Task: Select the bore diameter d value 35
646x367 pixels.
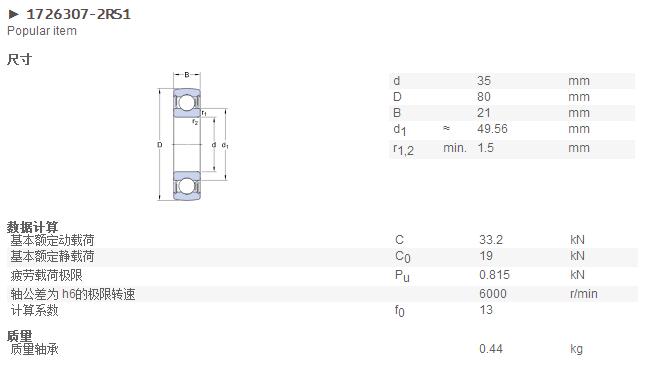Action: pos(484,81)
